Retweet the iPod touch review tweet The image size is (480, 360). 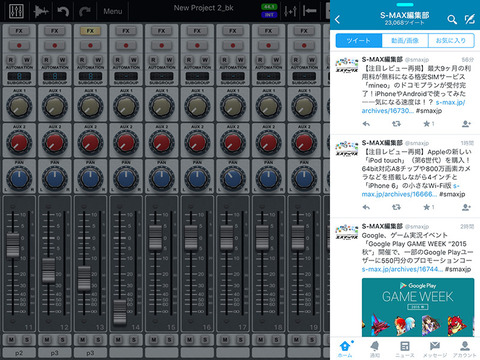pos(396,207)
